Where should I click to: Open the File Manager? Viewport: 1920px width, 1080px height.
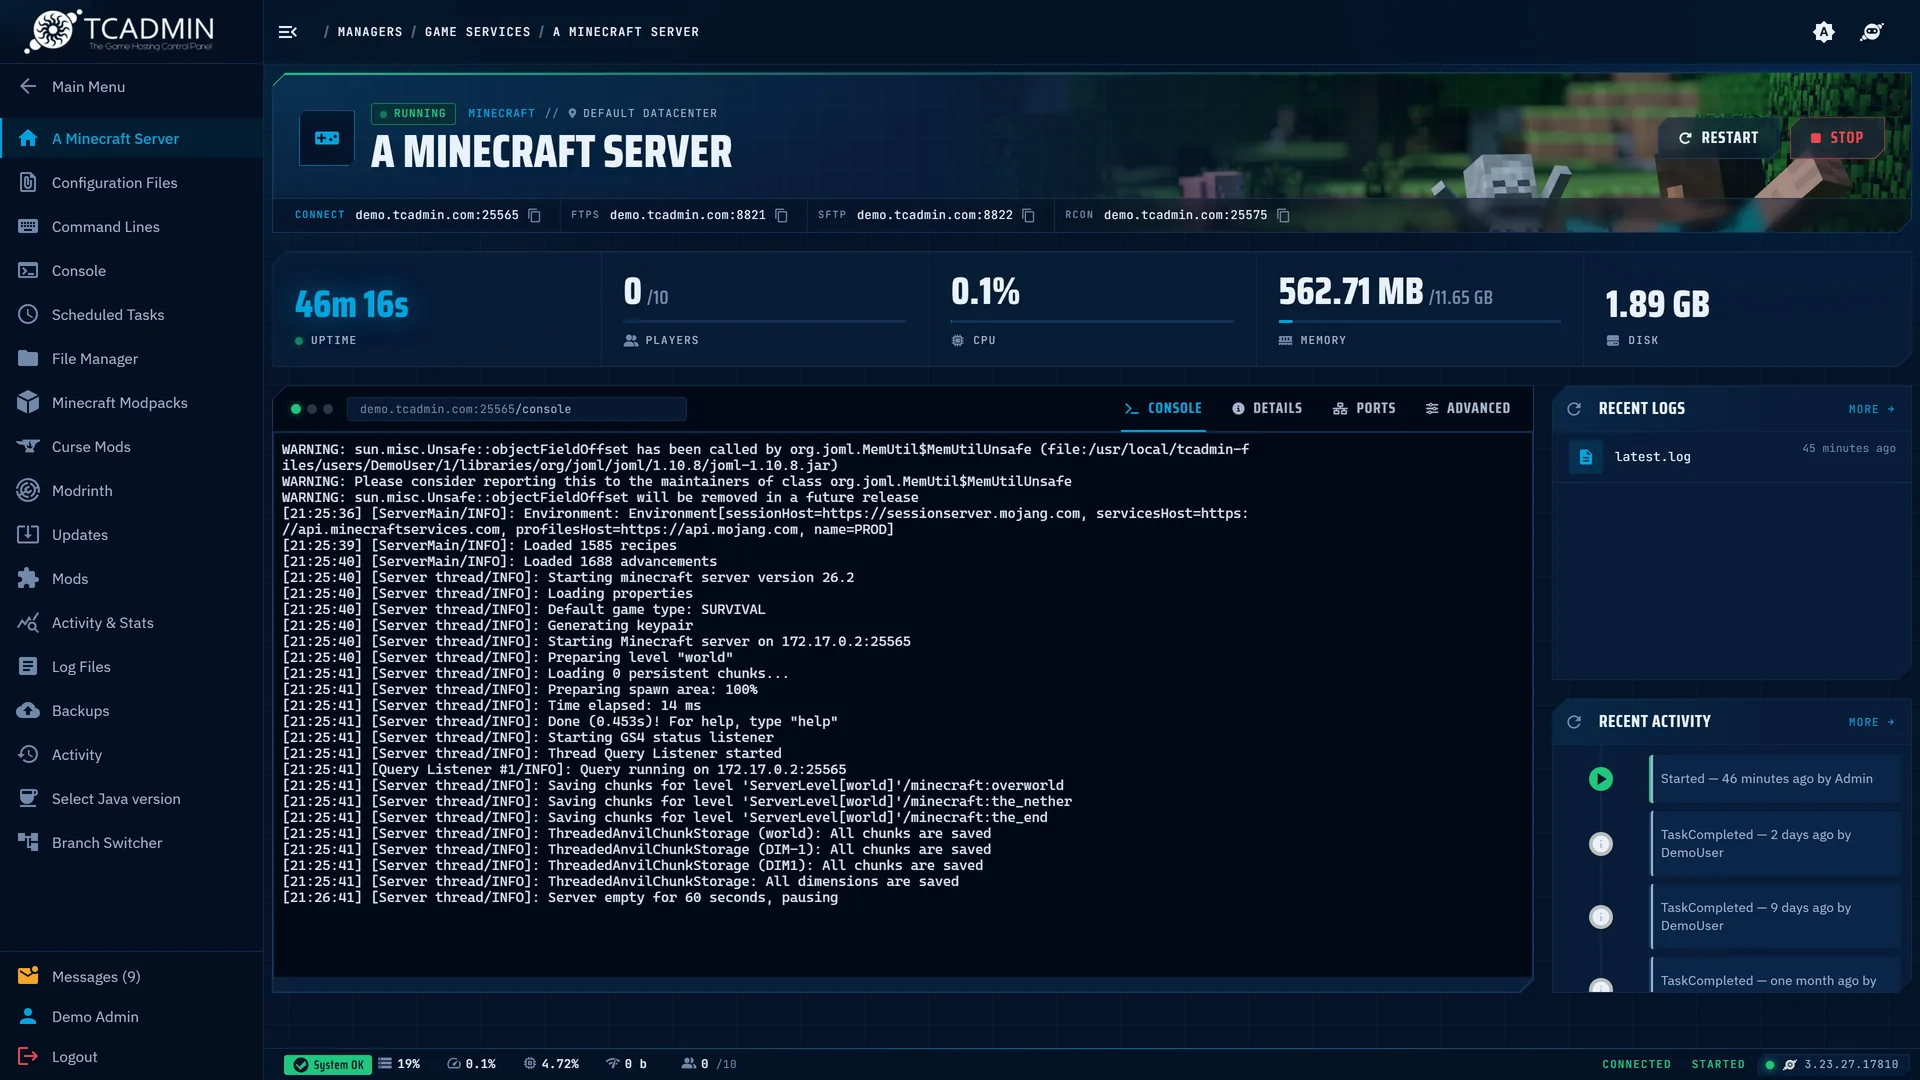[131, 359]
